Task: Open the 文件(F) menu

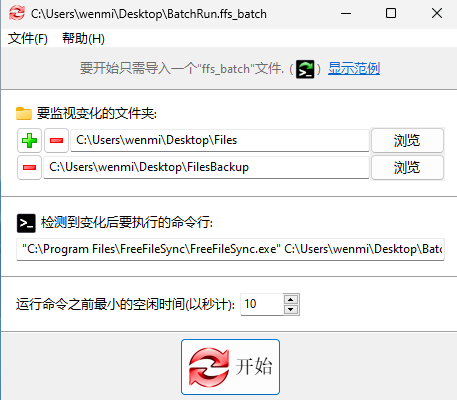Action: (28, 39)
